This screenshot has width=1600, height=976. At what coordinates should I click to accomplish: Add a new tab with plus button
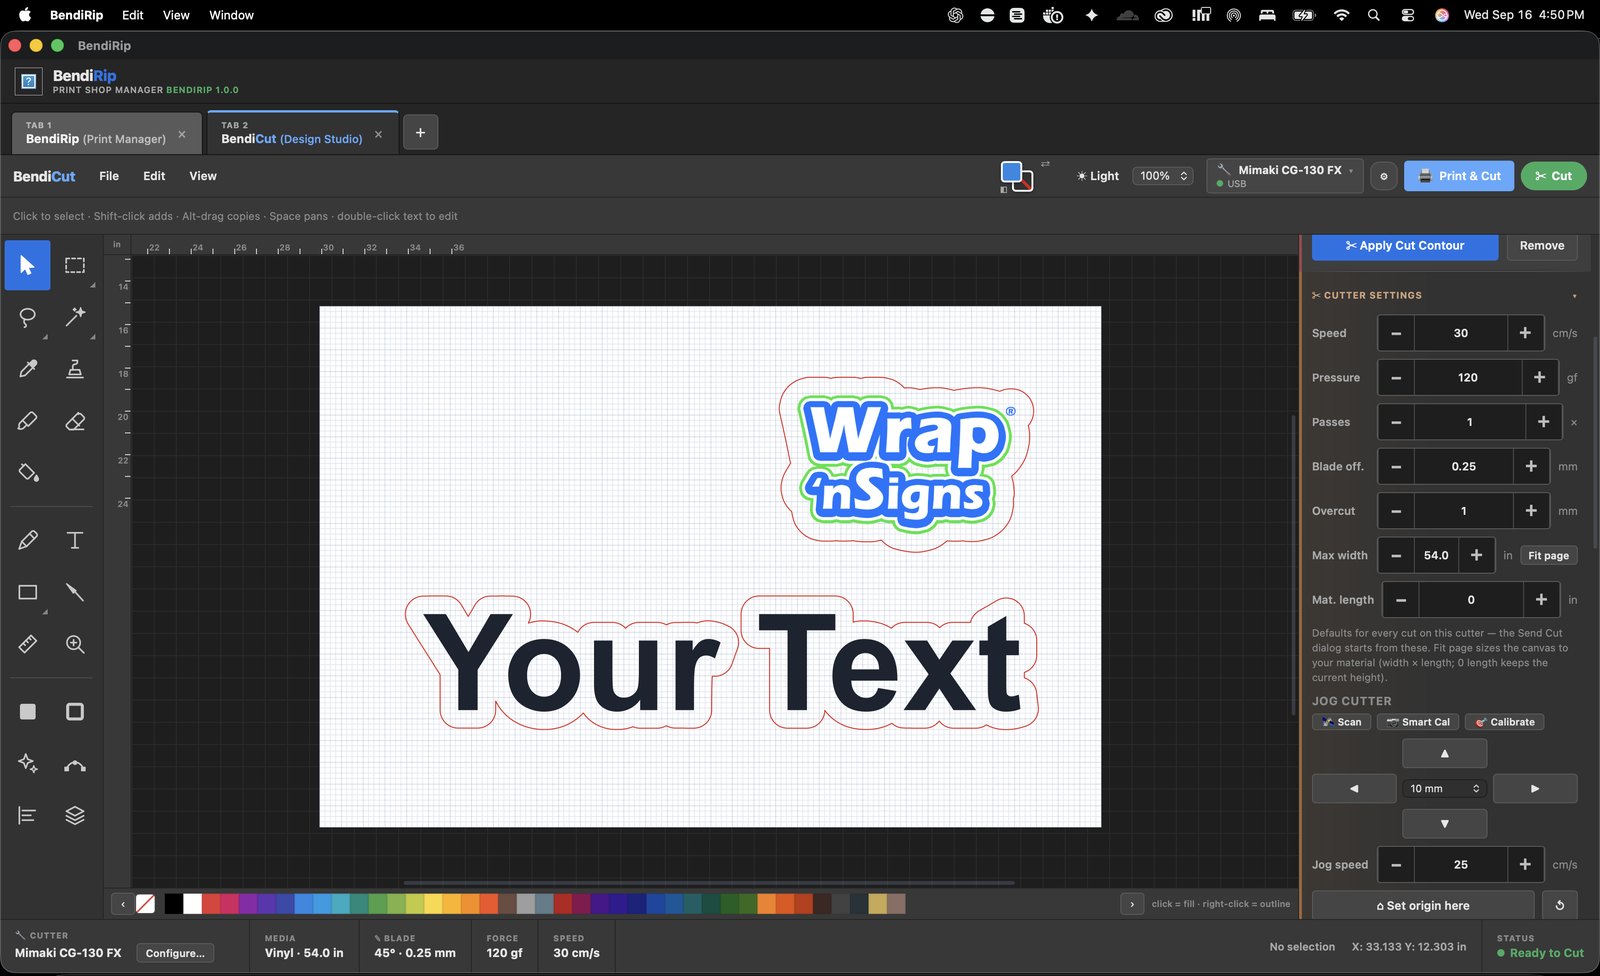coord(420,132)
